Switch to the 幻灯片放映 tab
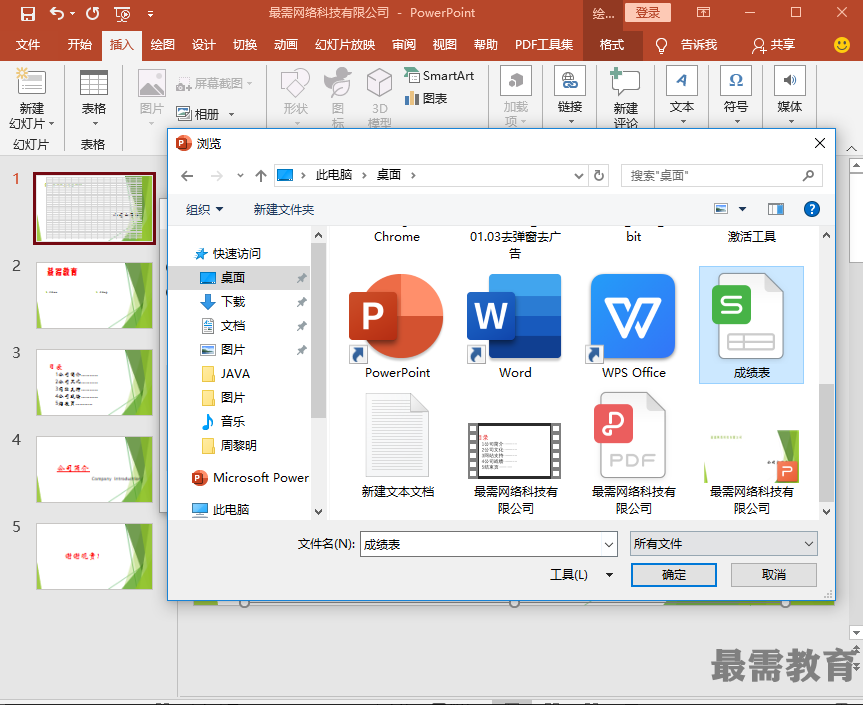 pyautogui.click(x=345, y=45)
